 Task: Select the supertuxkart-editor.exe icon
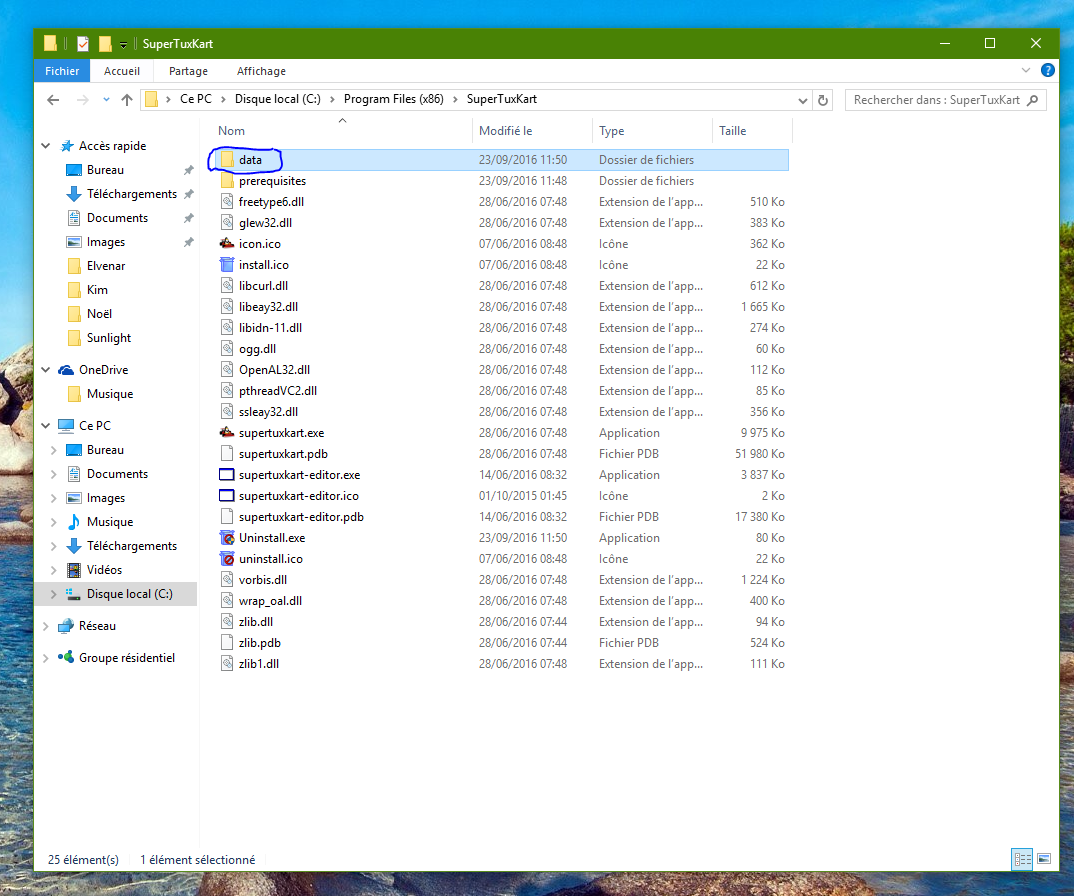coord(227,475)
